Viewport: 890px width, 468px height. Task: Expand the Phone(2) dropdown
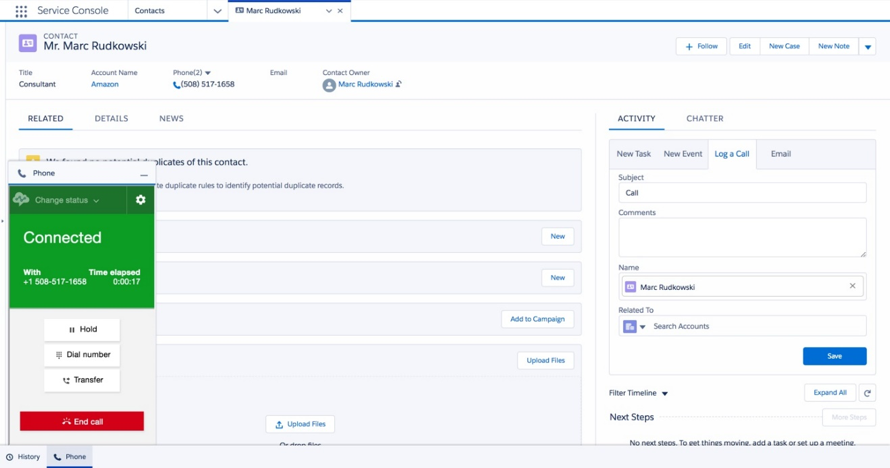[x=208, y=73]
